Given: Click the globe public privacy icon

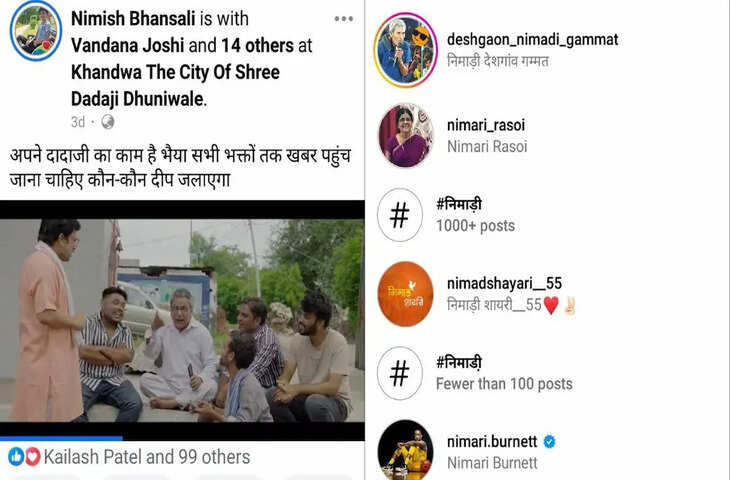Looking at the screenshot, I should coord(108,122).
